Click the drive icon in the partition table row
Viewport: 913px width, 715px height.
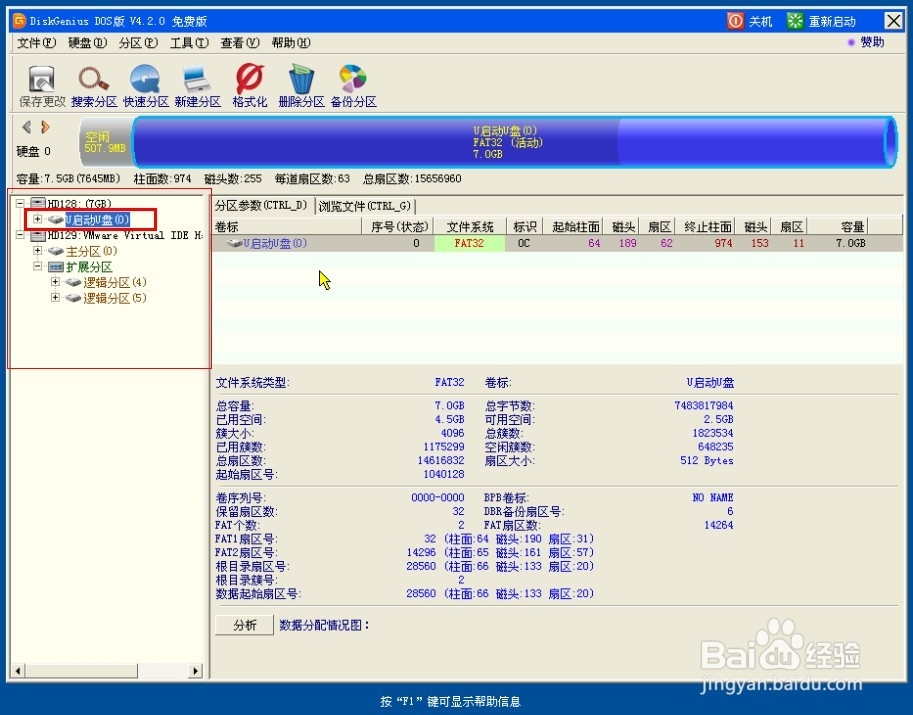235,243
